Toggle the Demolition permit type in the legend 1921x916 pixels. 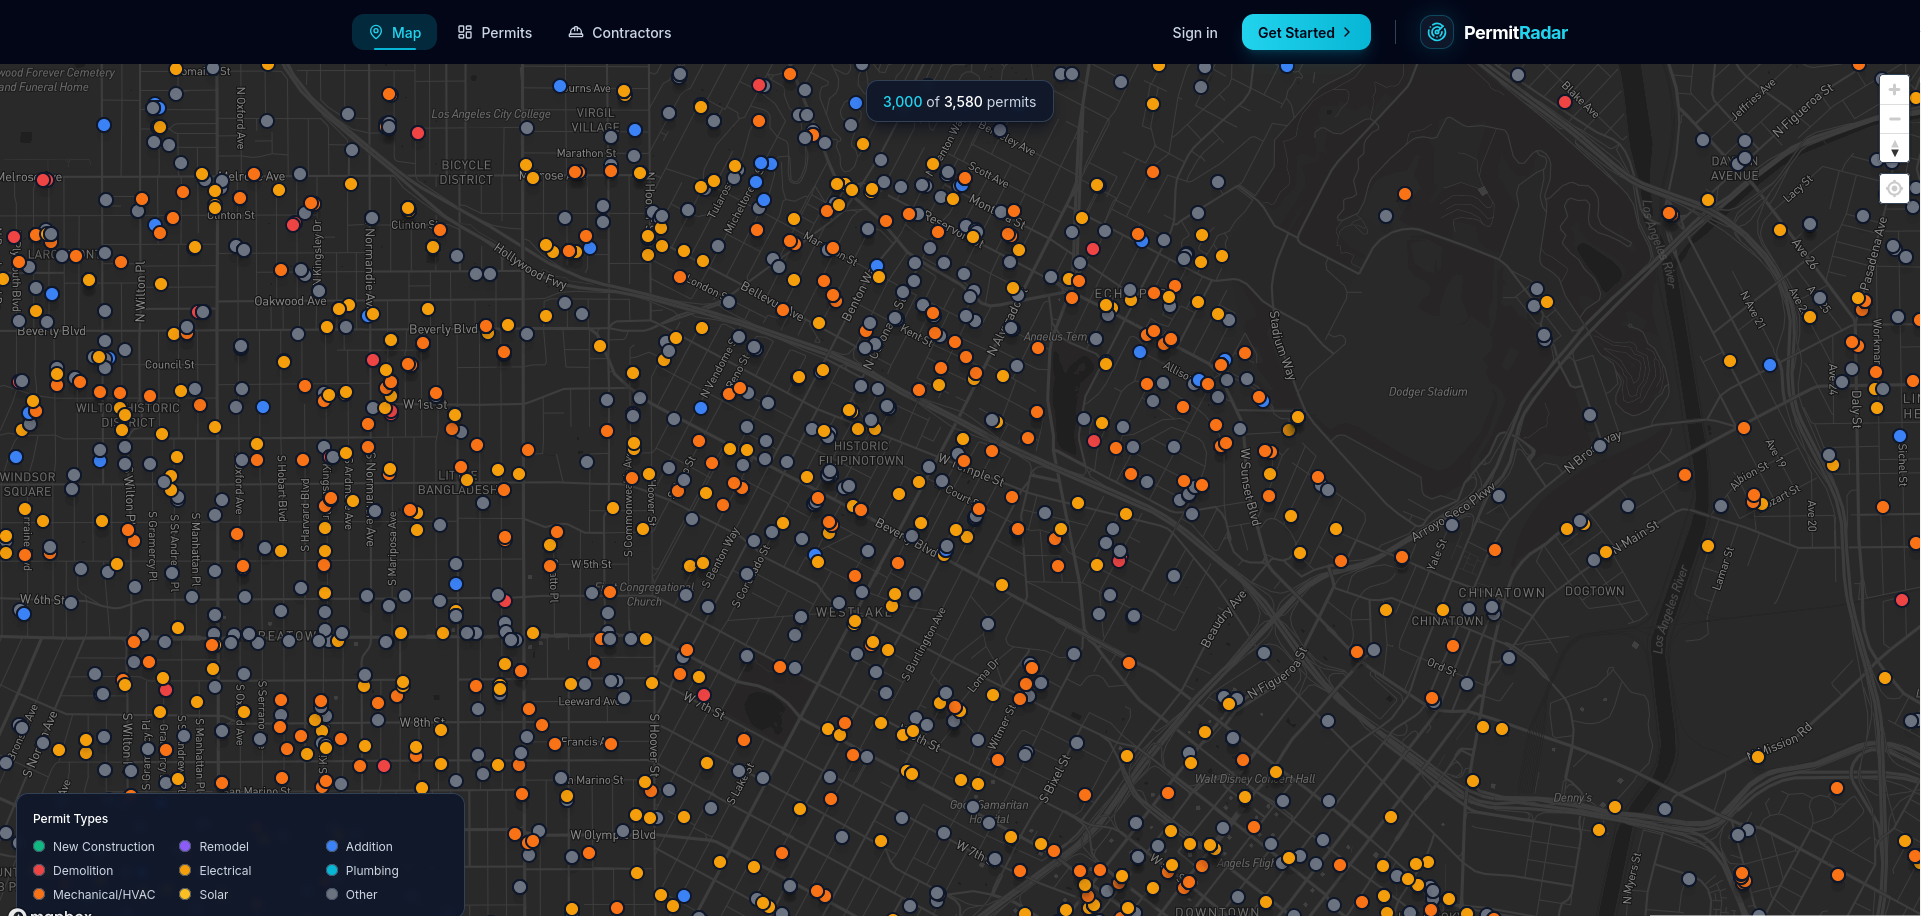(x=82, y=870)
